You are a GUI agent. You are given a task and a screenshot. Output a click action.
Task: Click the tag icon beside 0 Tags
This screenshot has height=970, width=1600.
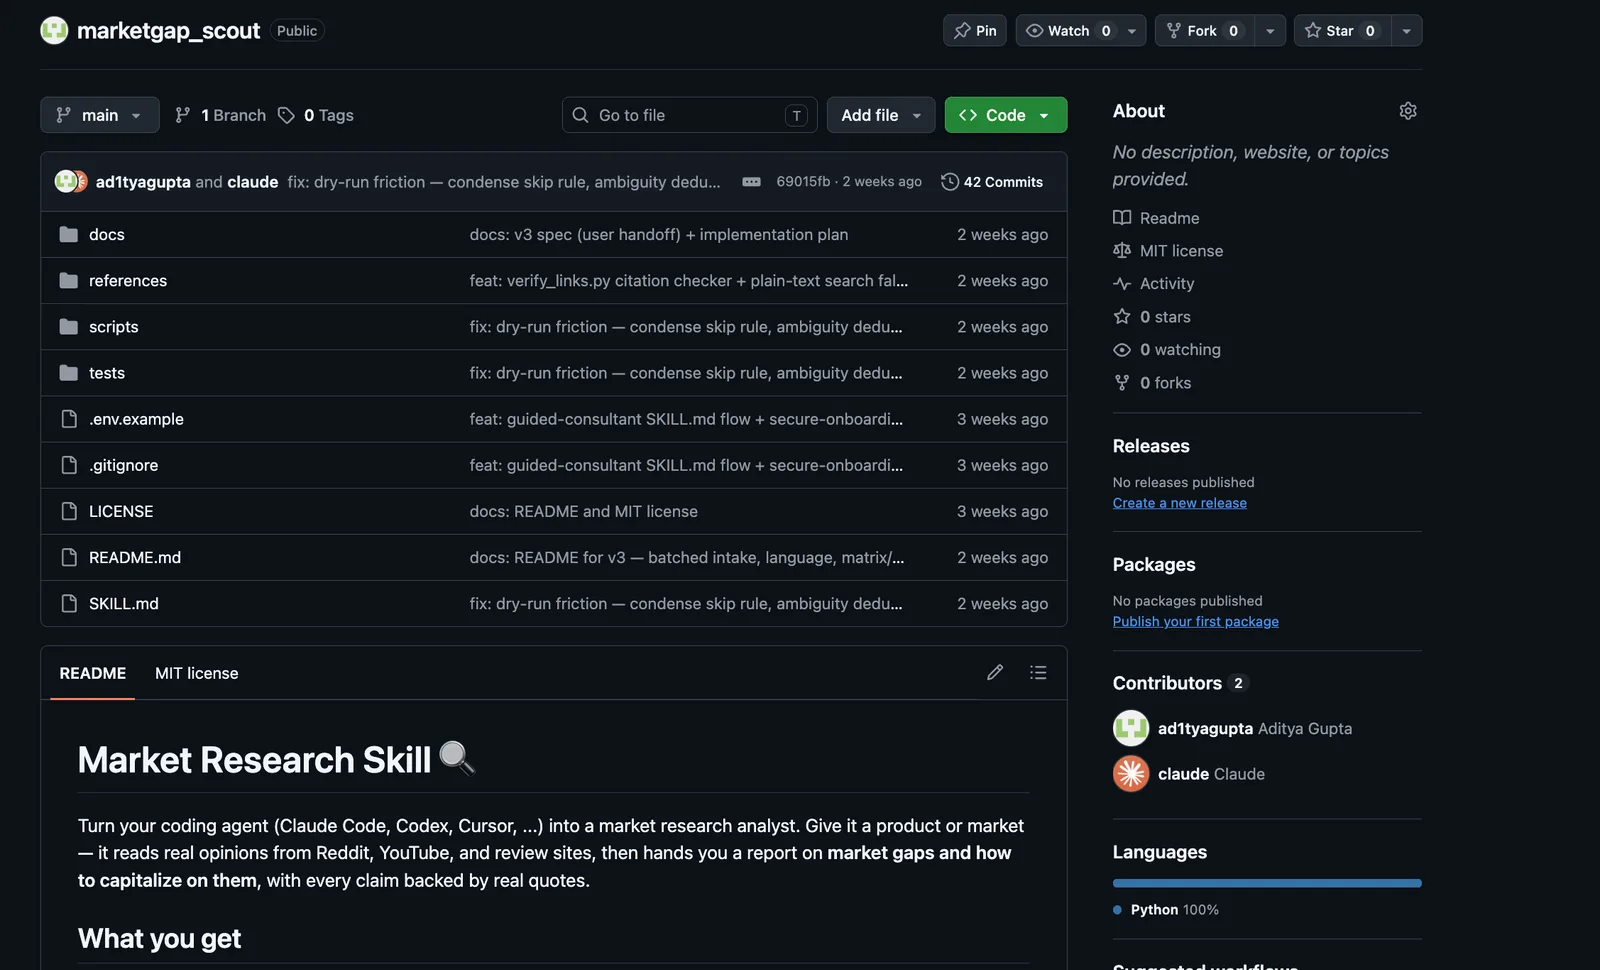pos(286,115)
